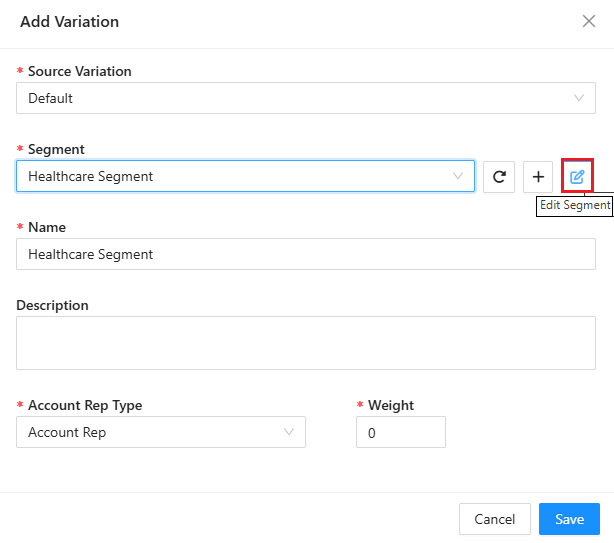Click the Segment dropdown chevron arrow
The height and width of the screenshot is (543, 614).
[459, 176]
